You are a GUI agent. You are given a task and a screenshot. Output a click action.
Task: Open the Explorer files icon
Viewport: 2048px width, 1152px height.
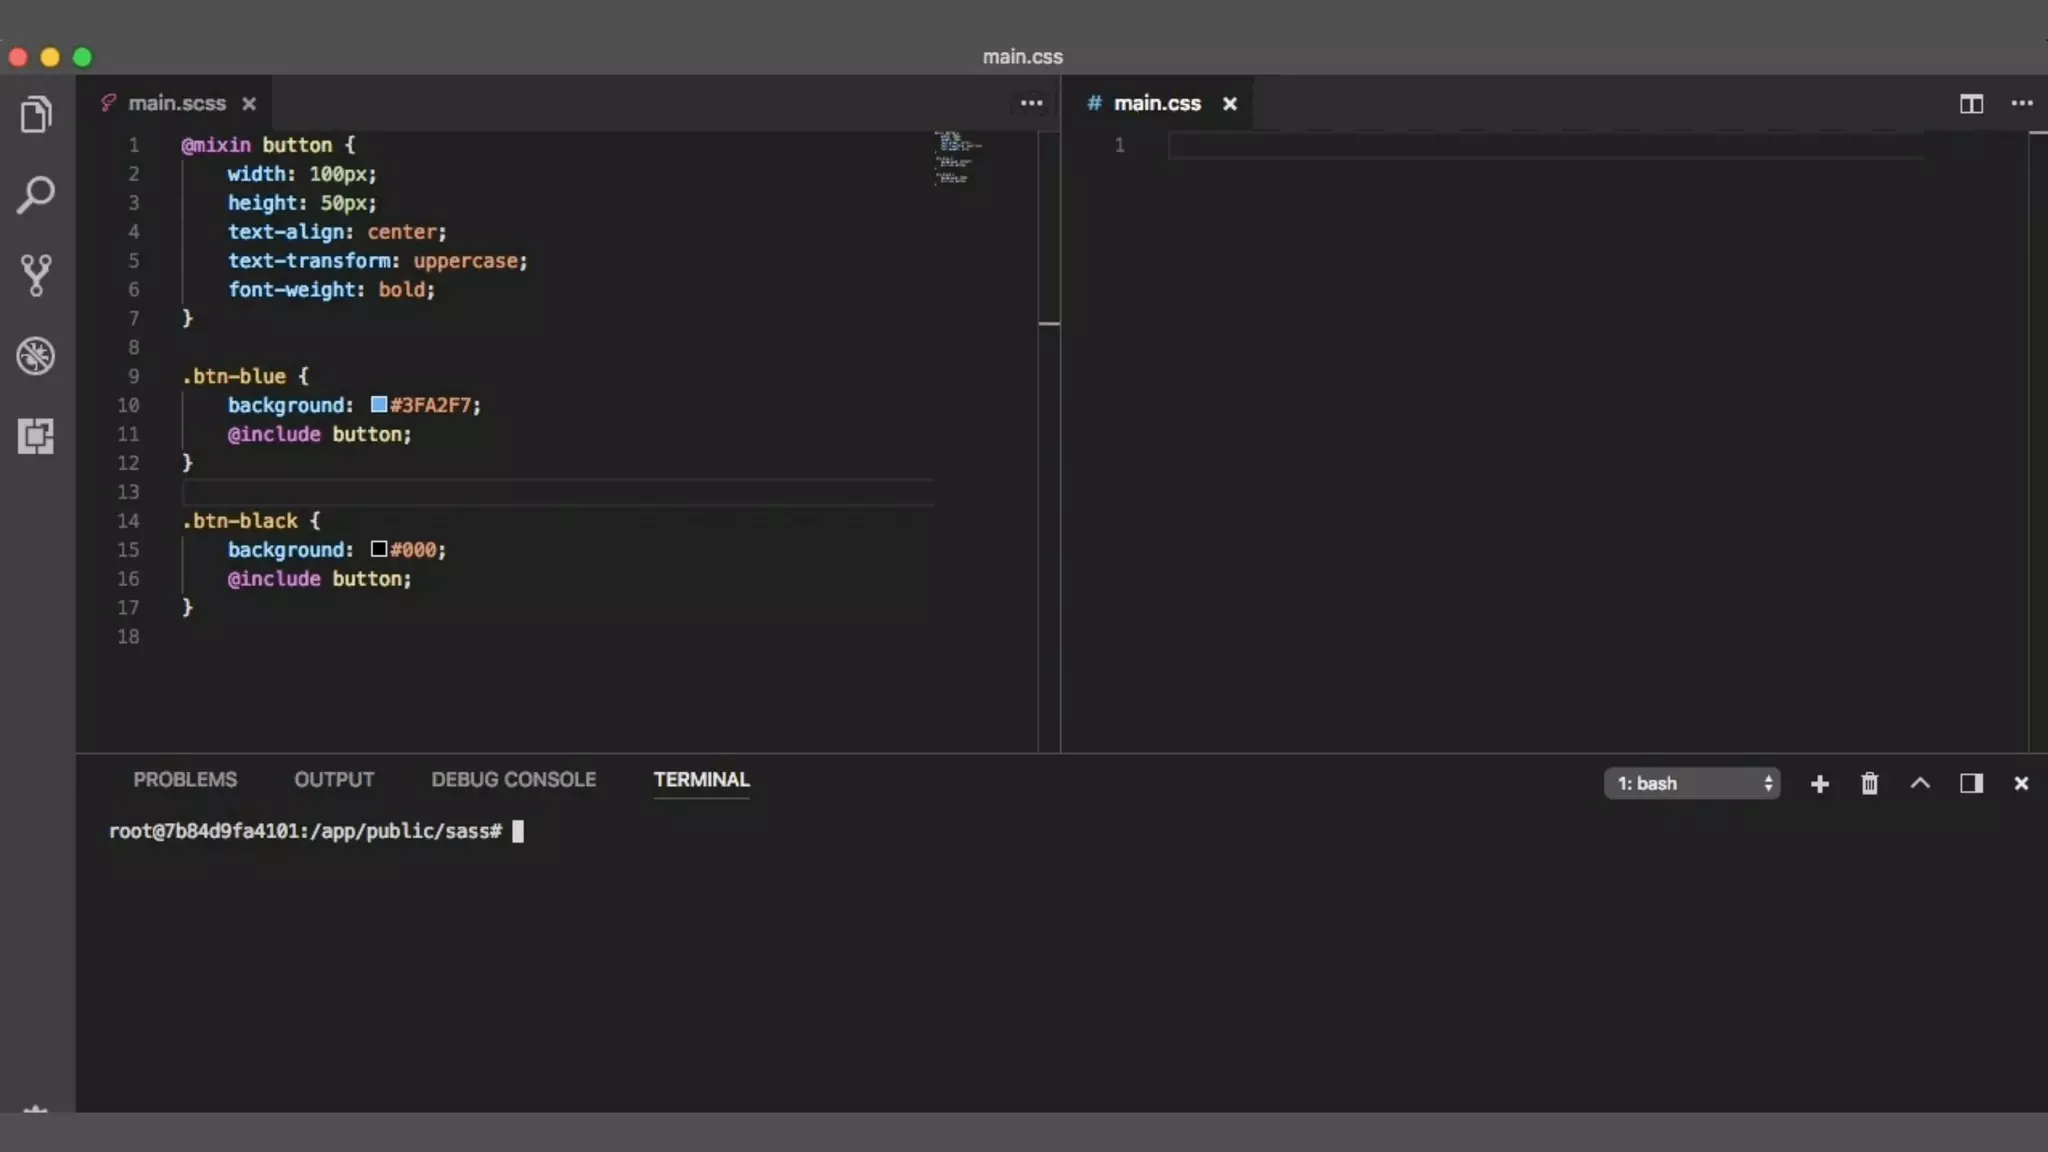pyautogui.click(x=36, y=115)
